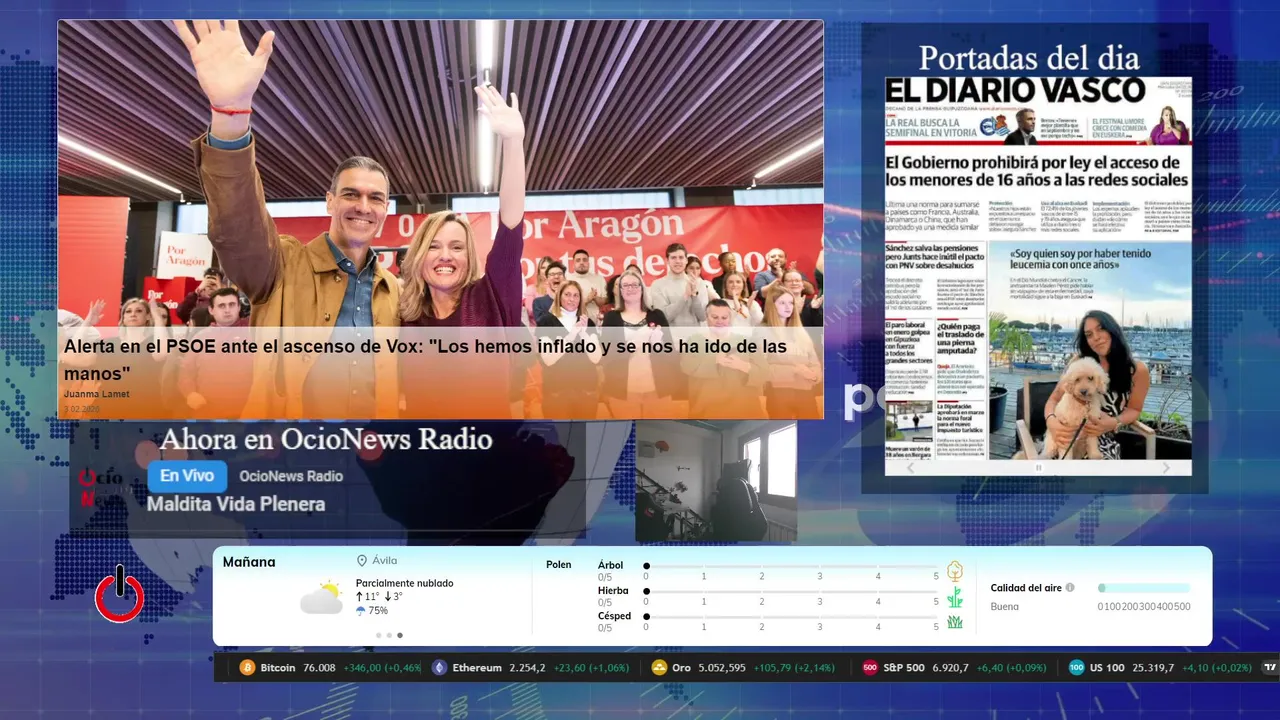Go to next newspaper cover with right arrow
Screen dimensions: 1280x720
point(1166,468)
